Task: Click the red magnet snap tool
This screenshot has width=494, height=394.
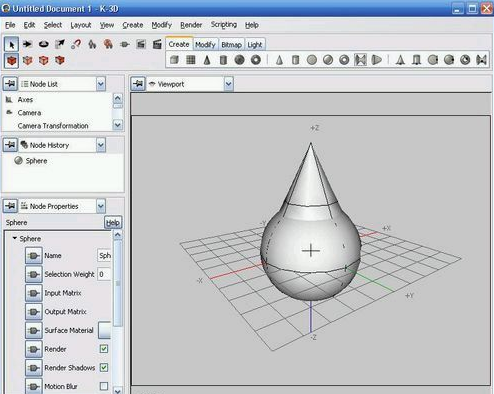Action: point(76,44)
